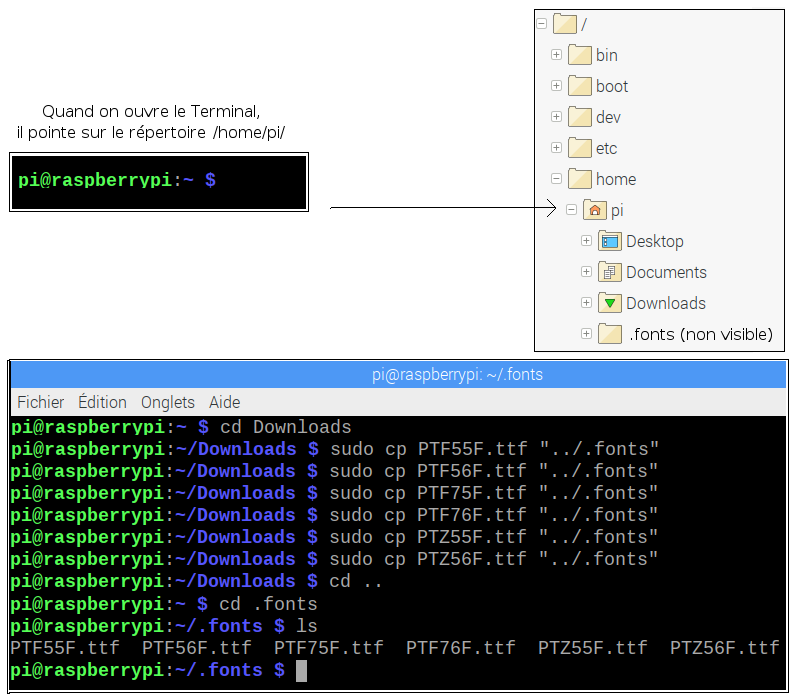Image resolution: width=794 pixels, height=695 pixels.
Task: Expand the Downloads folder node
Action: pyautogui.click(x=586, y=302)
